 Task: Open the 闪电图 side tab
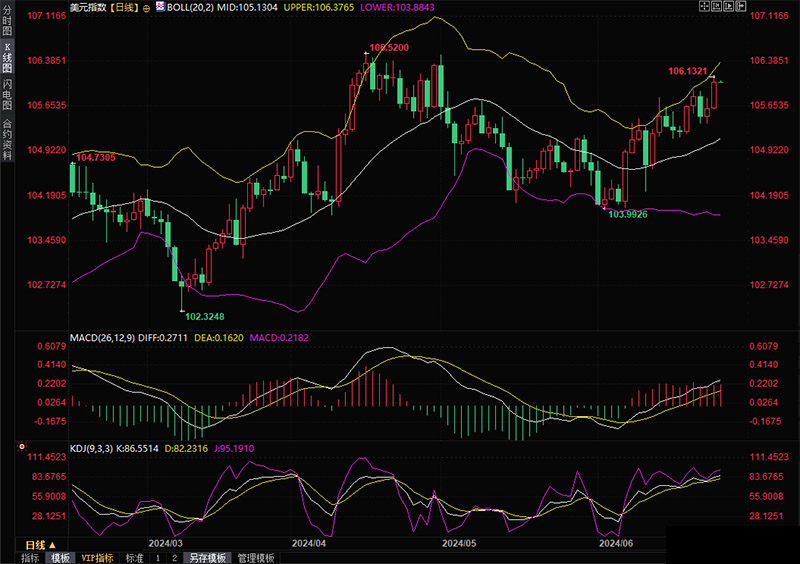click(x=7, y=95)
